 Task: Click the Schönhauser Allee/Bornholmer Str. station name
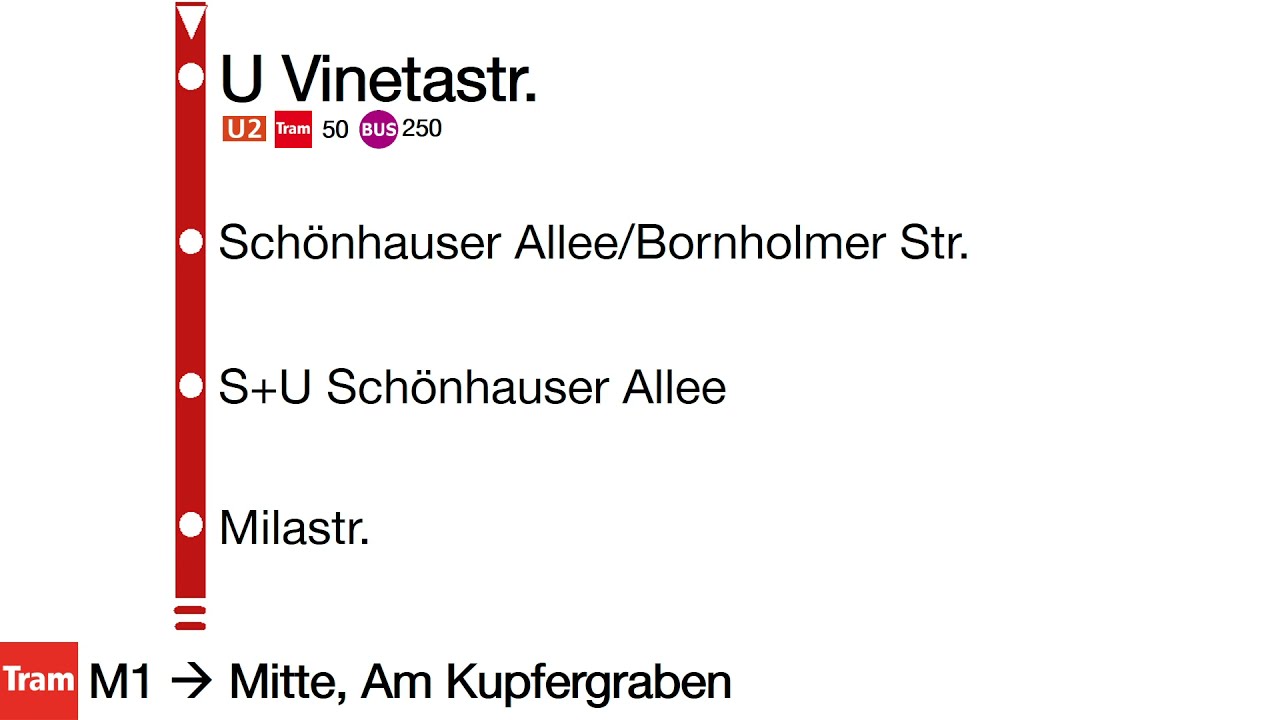point(593,243)
